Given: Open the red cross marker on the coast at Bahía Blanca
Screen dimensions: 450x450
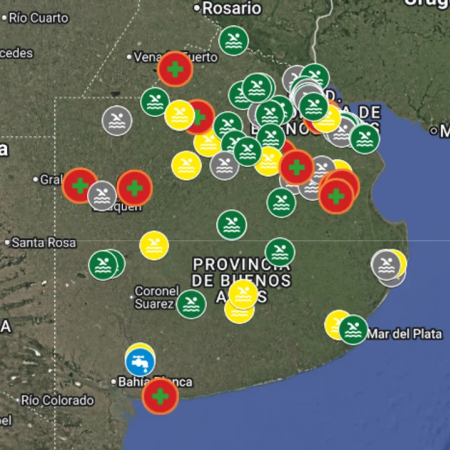Looking at the screenshot, I should (x=160, y=396).
